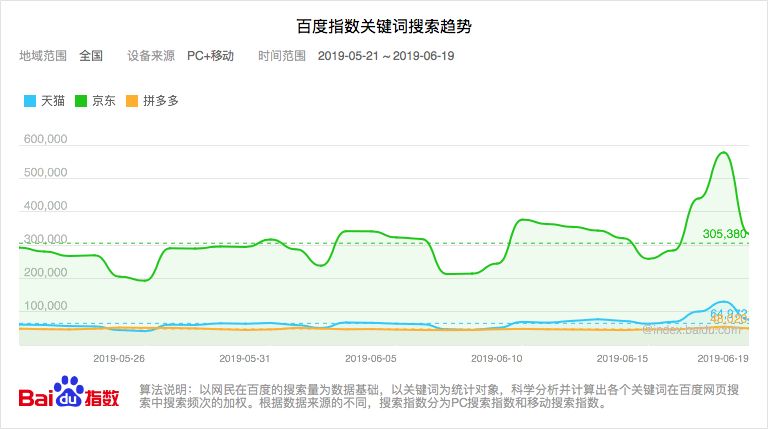Click the green line's highest peak
The image size is (768, 429).
(723, 152)
